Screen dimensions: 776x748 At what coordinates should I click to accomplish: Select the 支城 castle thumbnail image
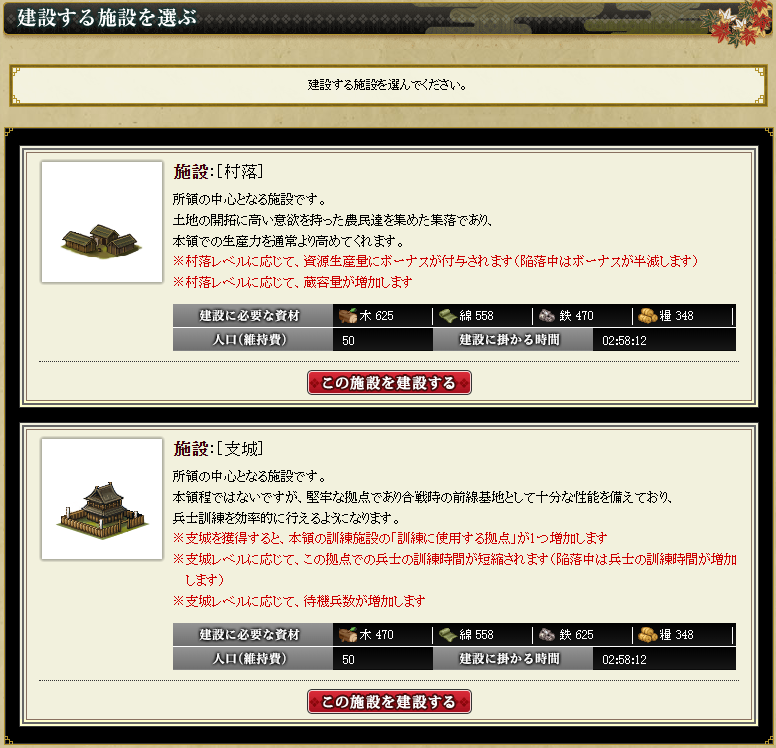click(x=102, y=499)
